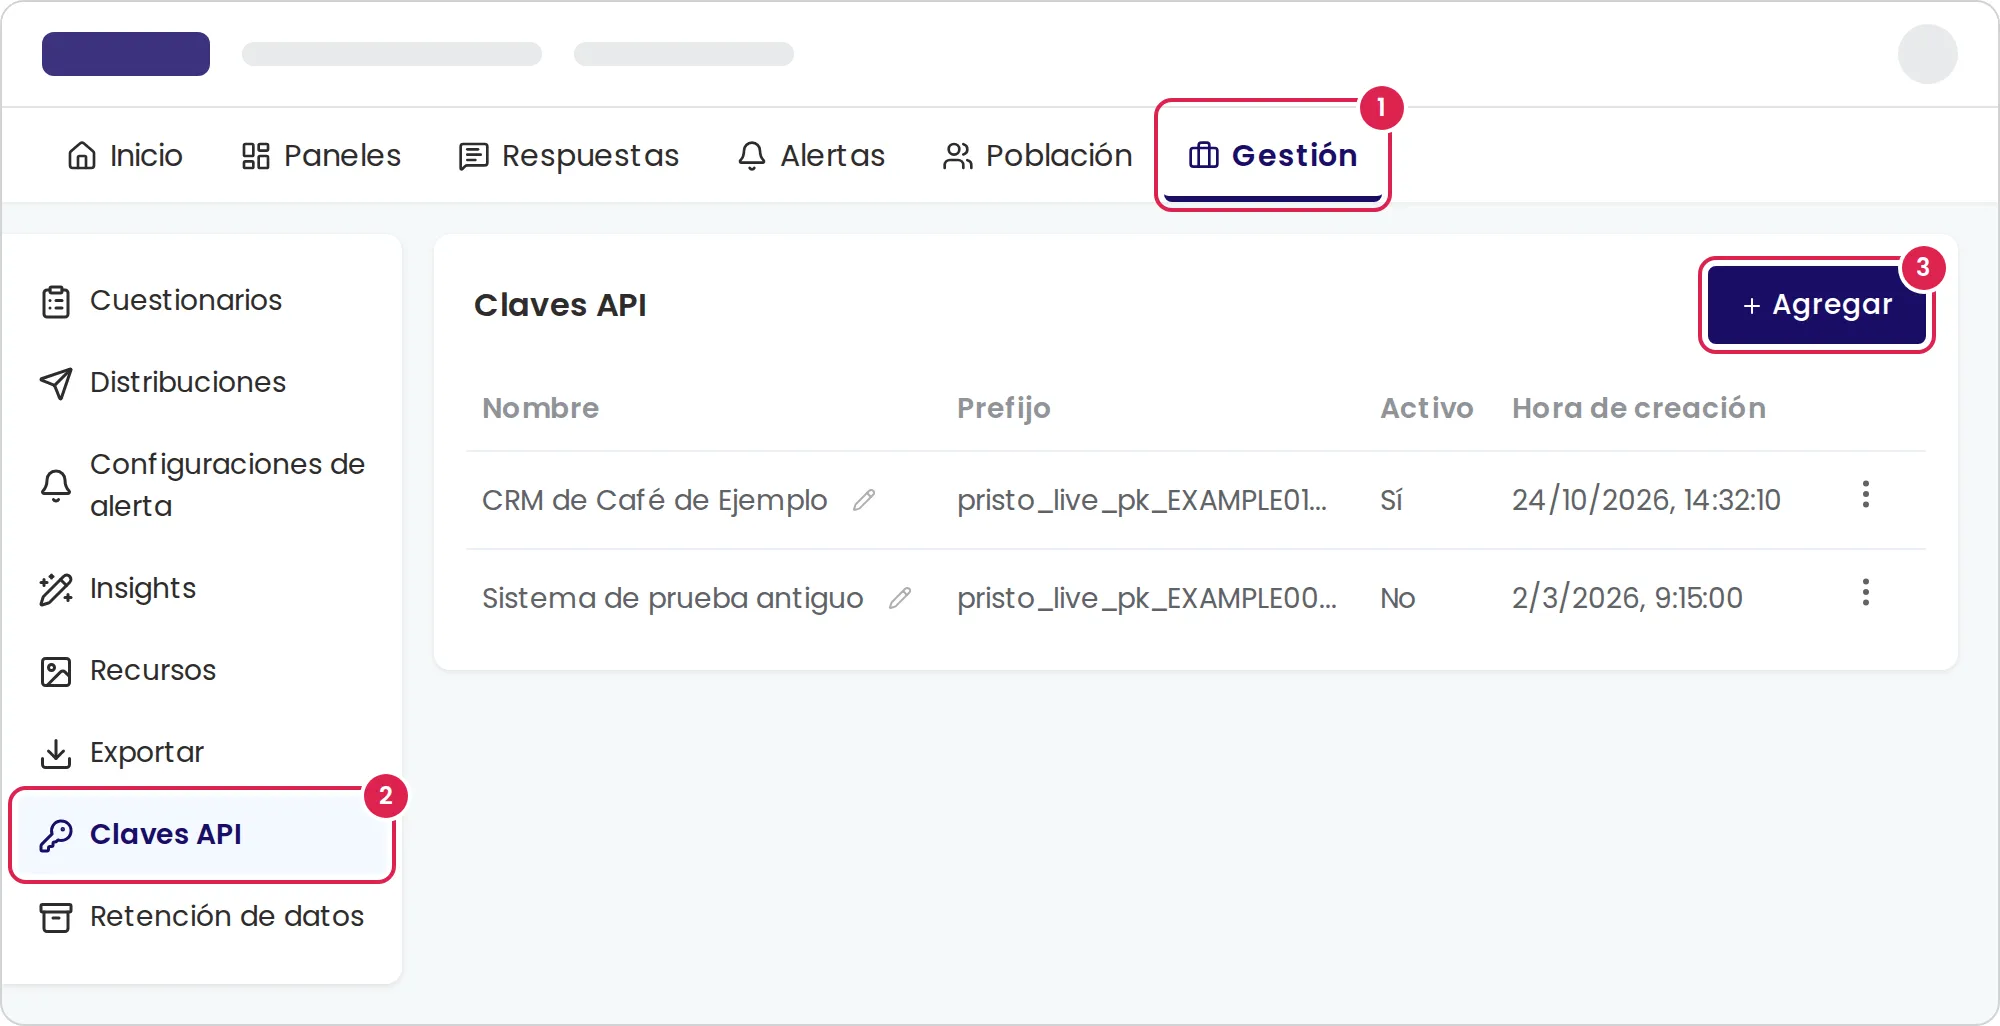Image resolution: width=2000 pixels, height=1026 pixels.
Task: Open the Respuestas tab
Action: click(x=569, y=156)
